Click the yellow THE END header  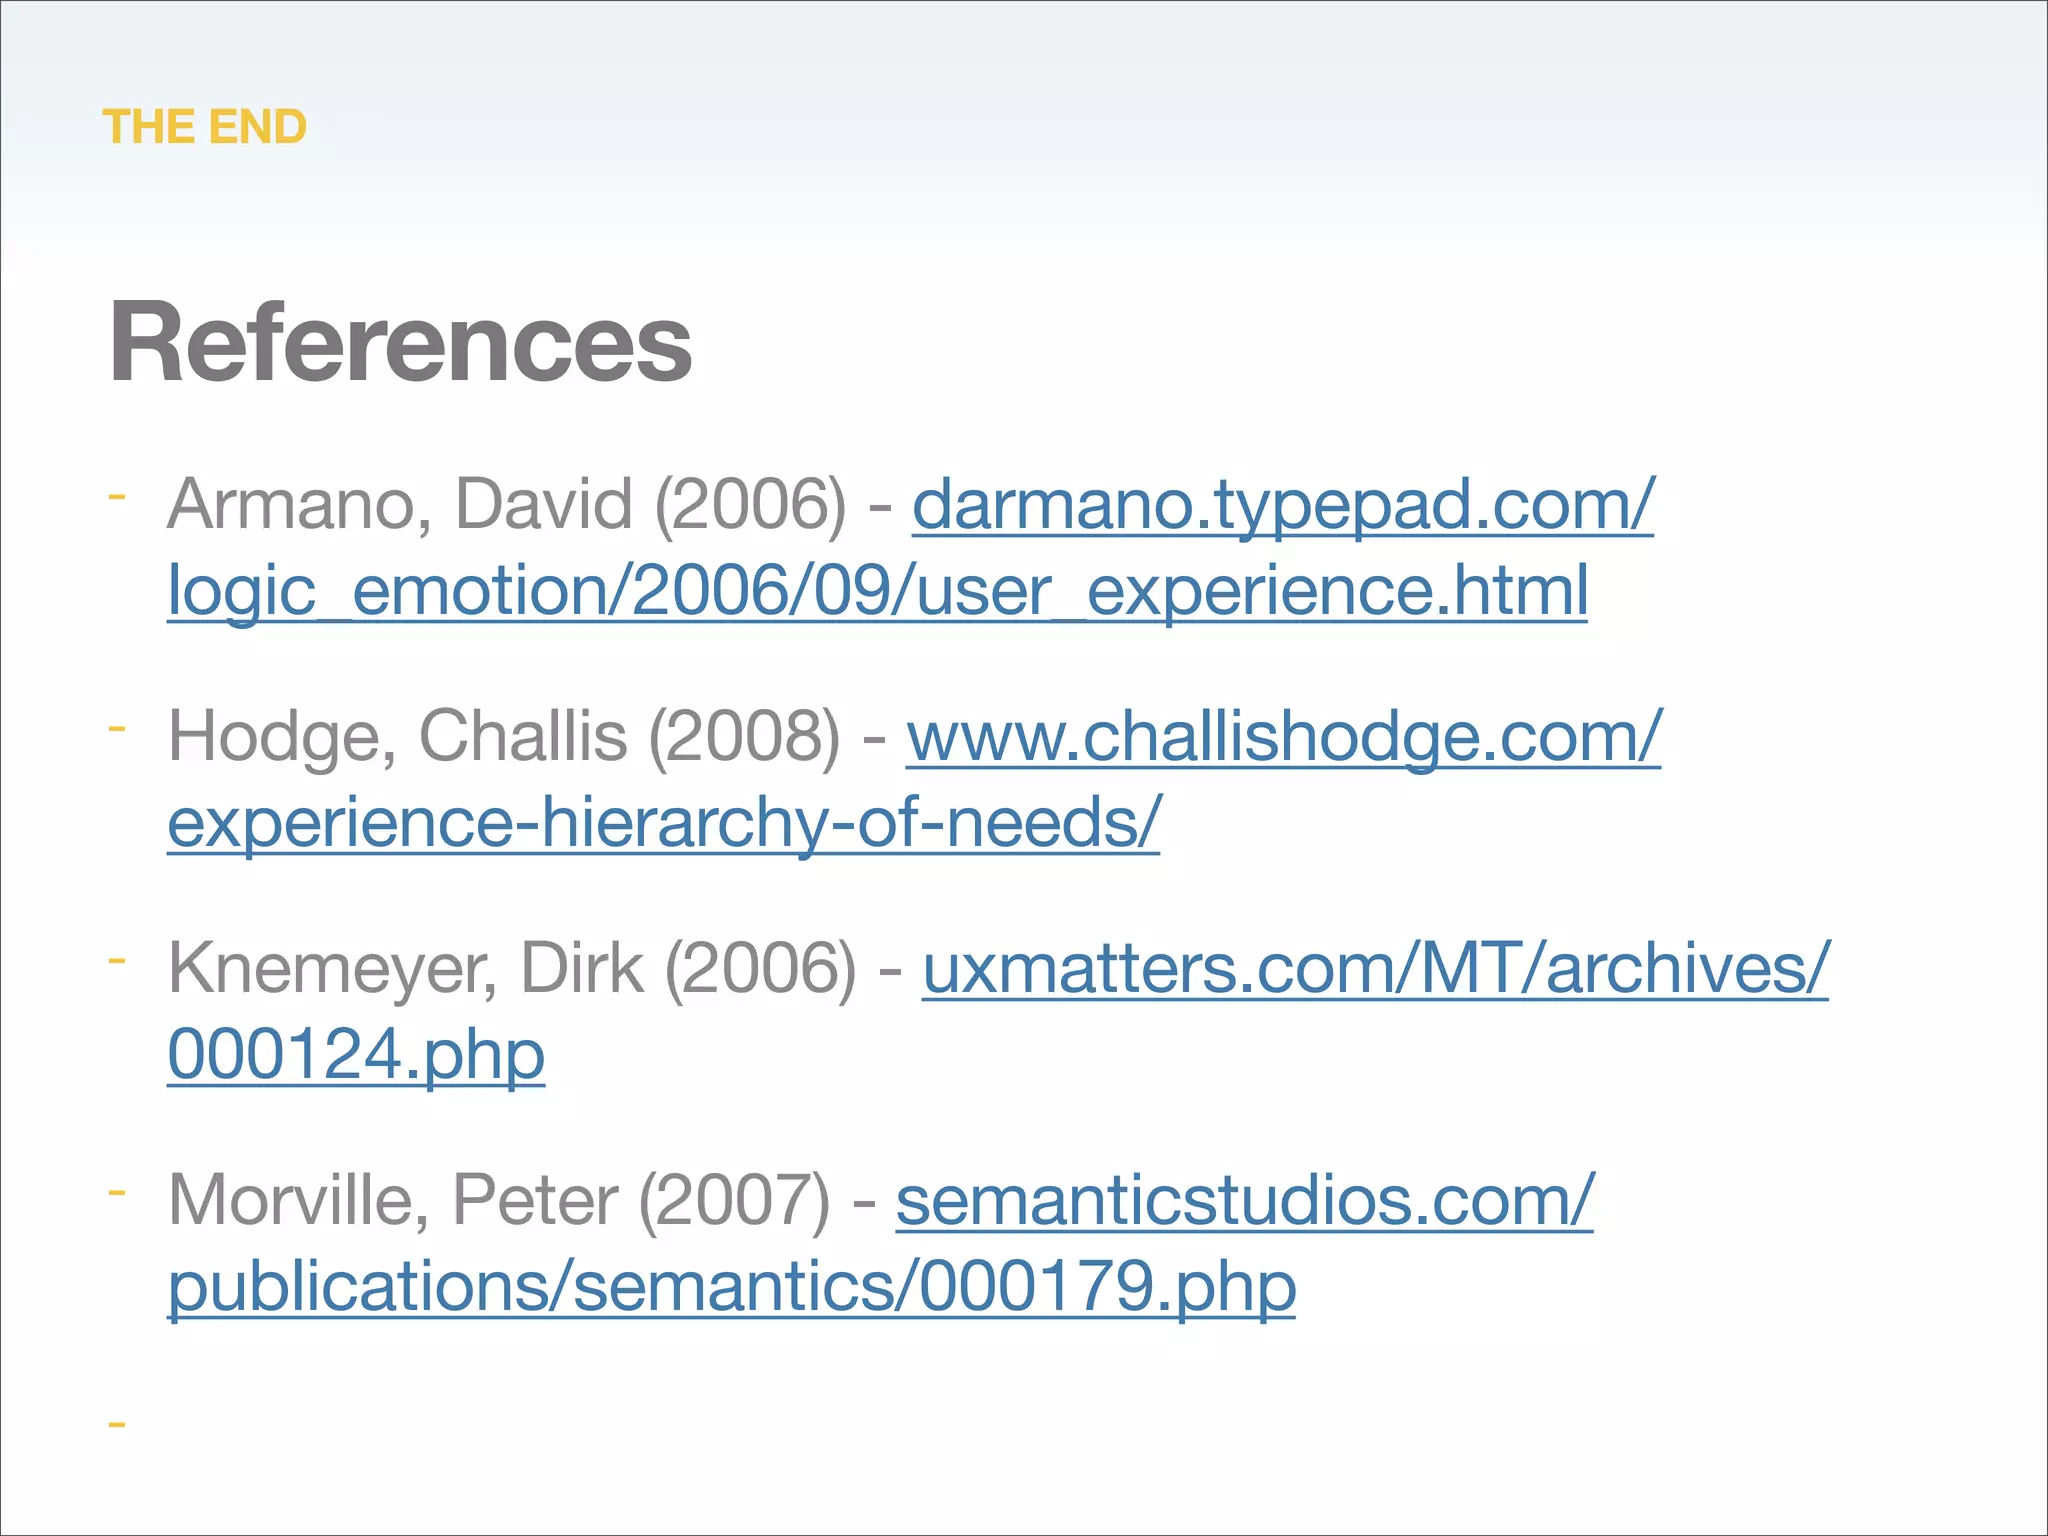point(204,127)
